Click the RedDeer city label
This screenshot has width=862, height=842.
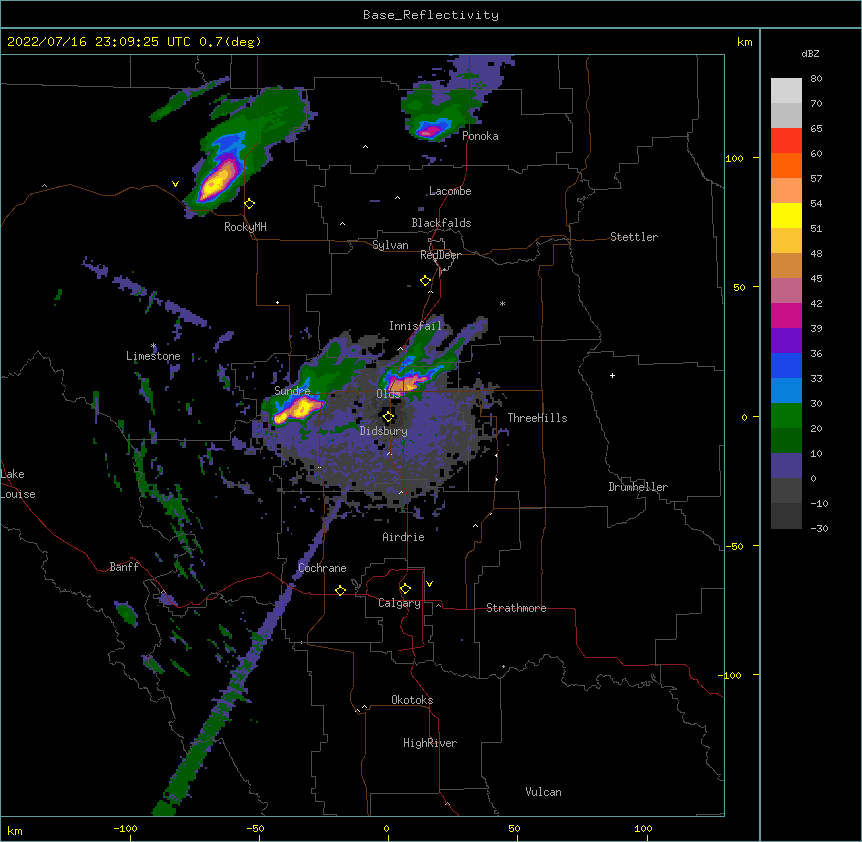440,255
